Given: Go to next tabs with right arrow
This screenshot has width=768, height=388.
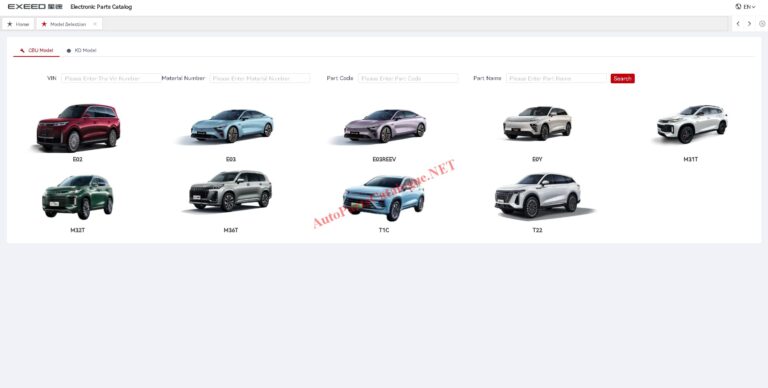Looking at the screenshot, I should [x=749, y=24].
